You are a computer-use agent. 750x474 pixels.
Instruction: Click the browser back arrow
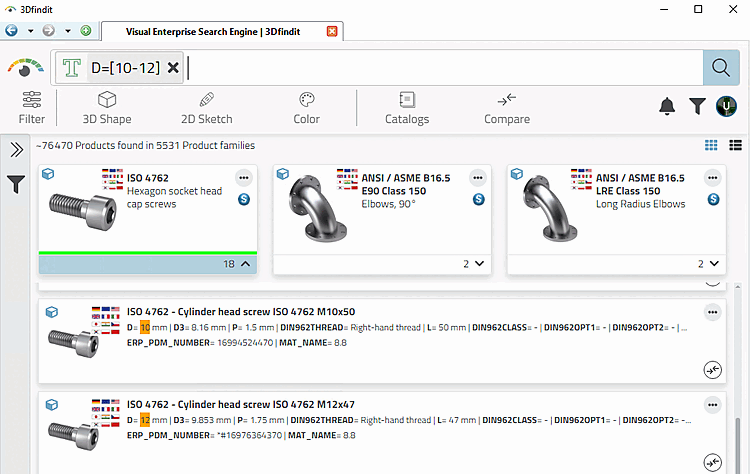click(11, 31)
